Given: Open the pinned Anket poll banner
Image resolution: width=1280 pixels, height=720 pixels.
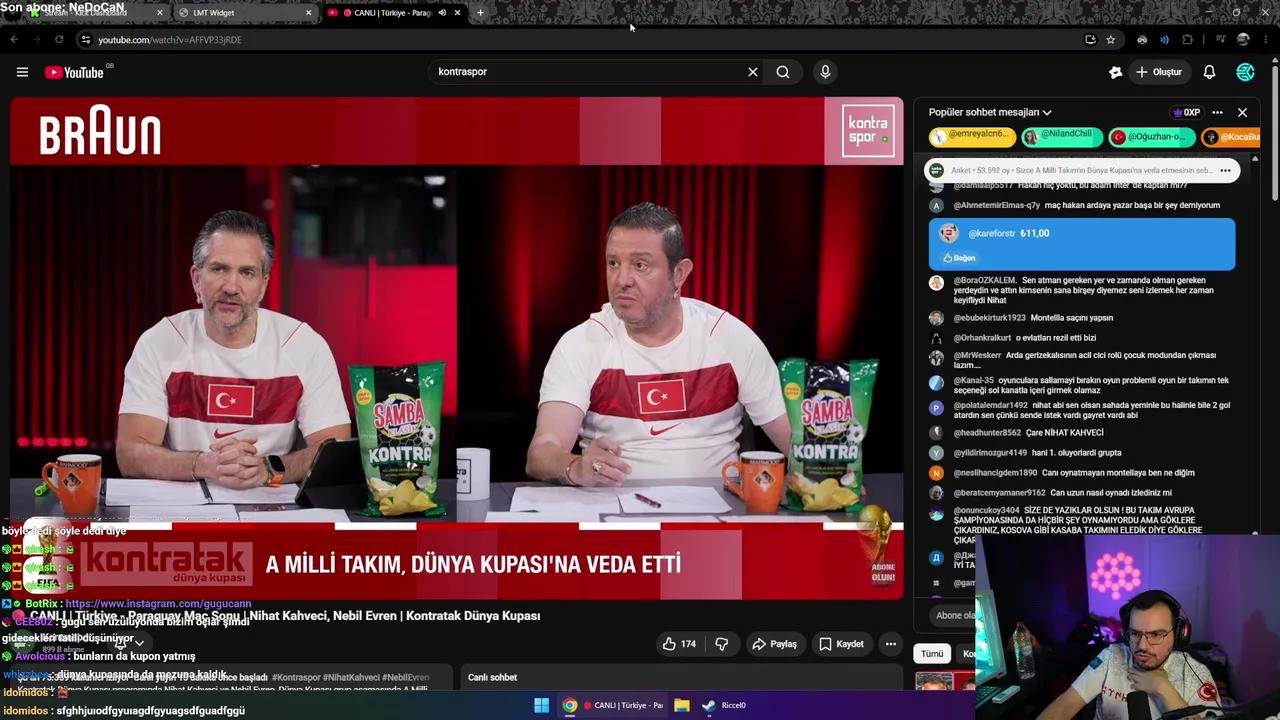Looking at the screenshot, I should pos(1082,170).
